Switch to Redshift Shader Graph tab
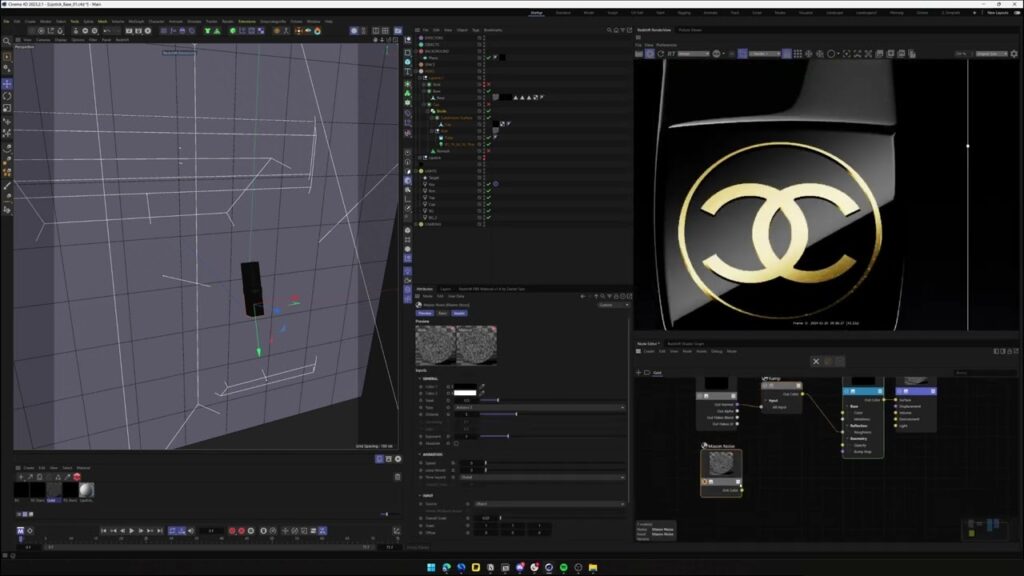Image resolution: width=1024 pixels, height=576 pixels. pos(685,344)
